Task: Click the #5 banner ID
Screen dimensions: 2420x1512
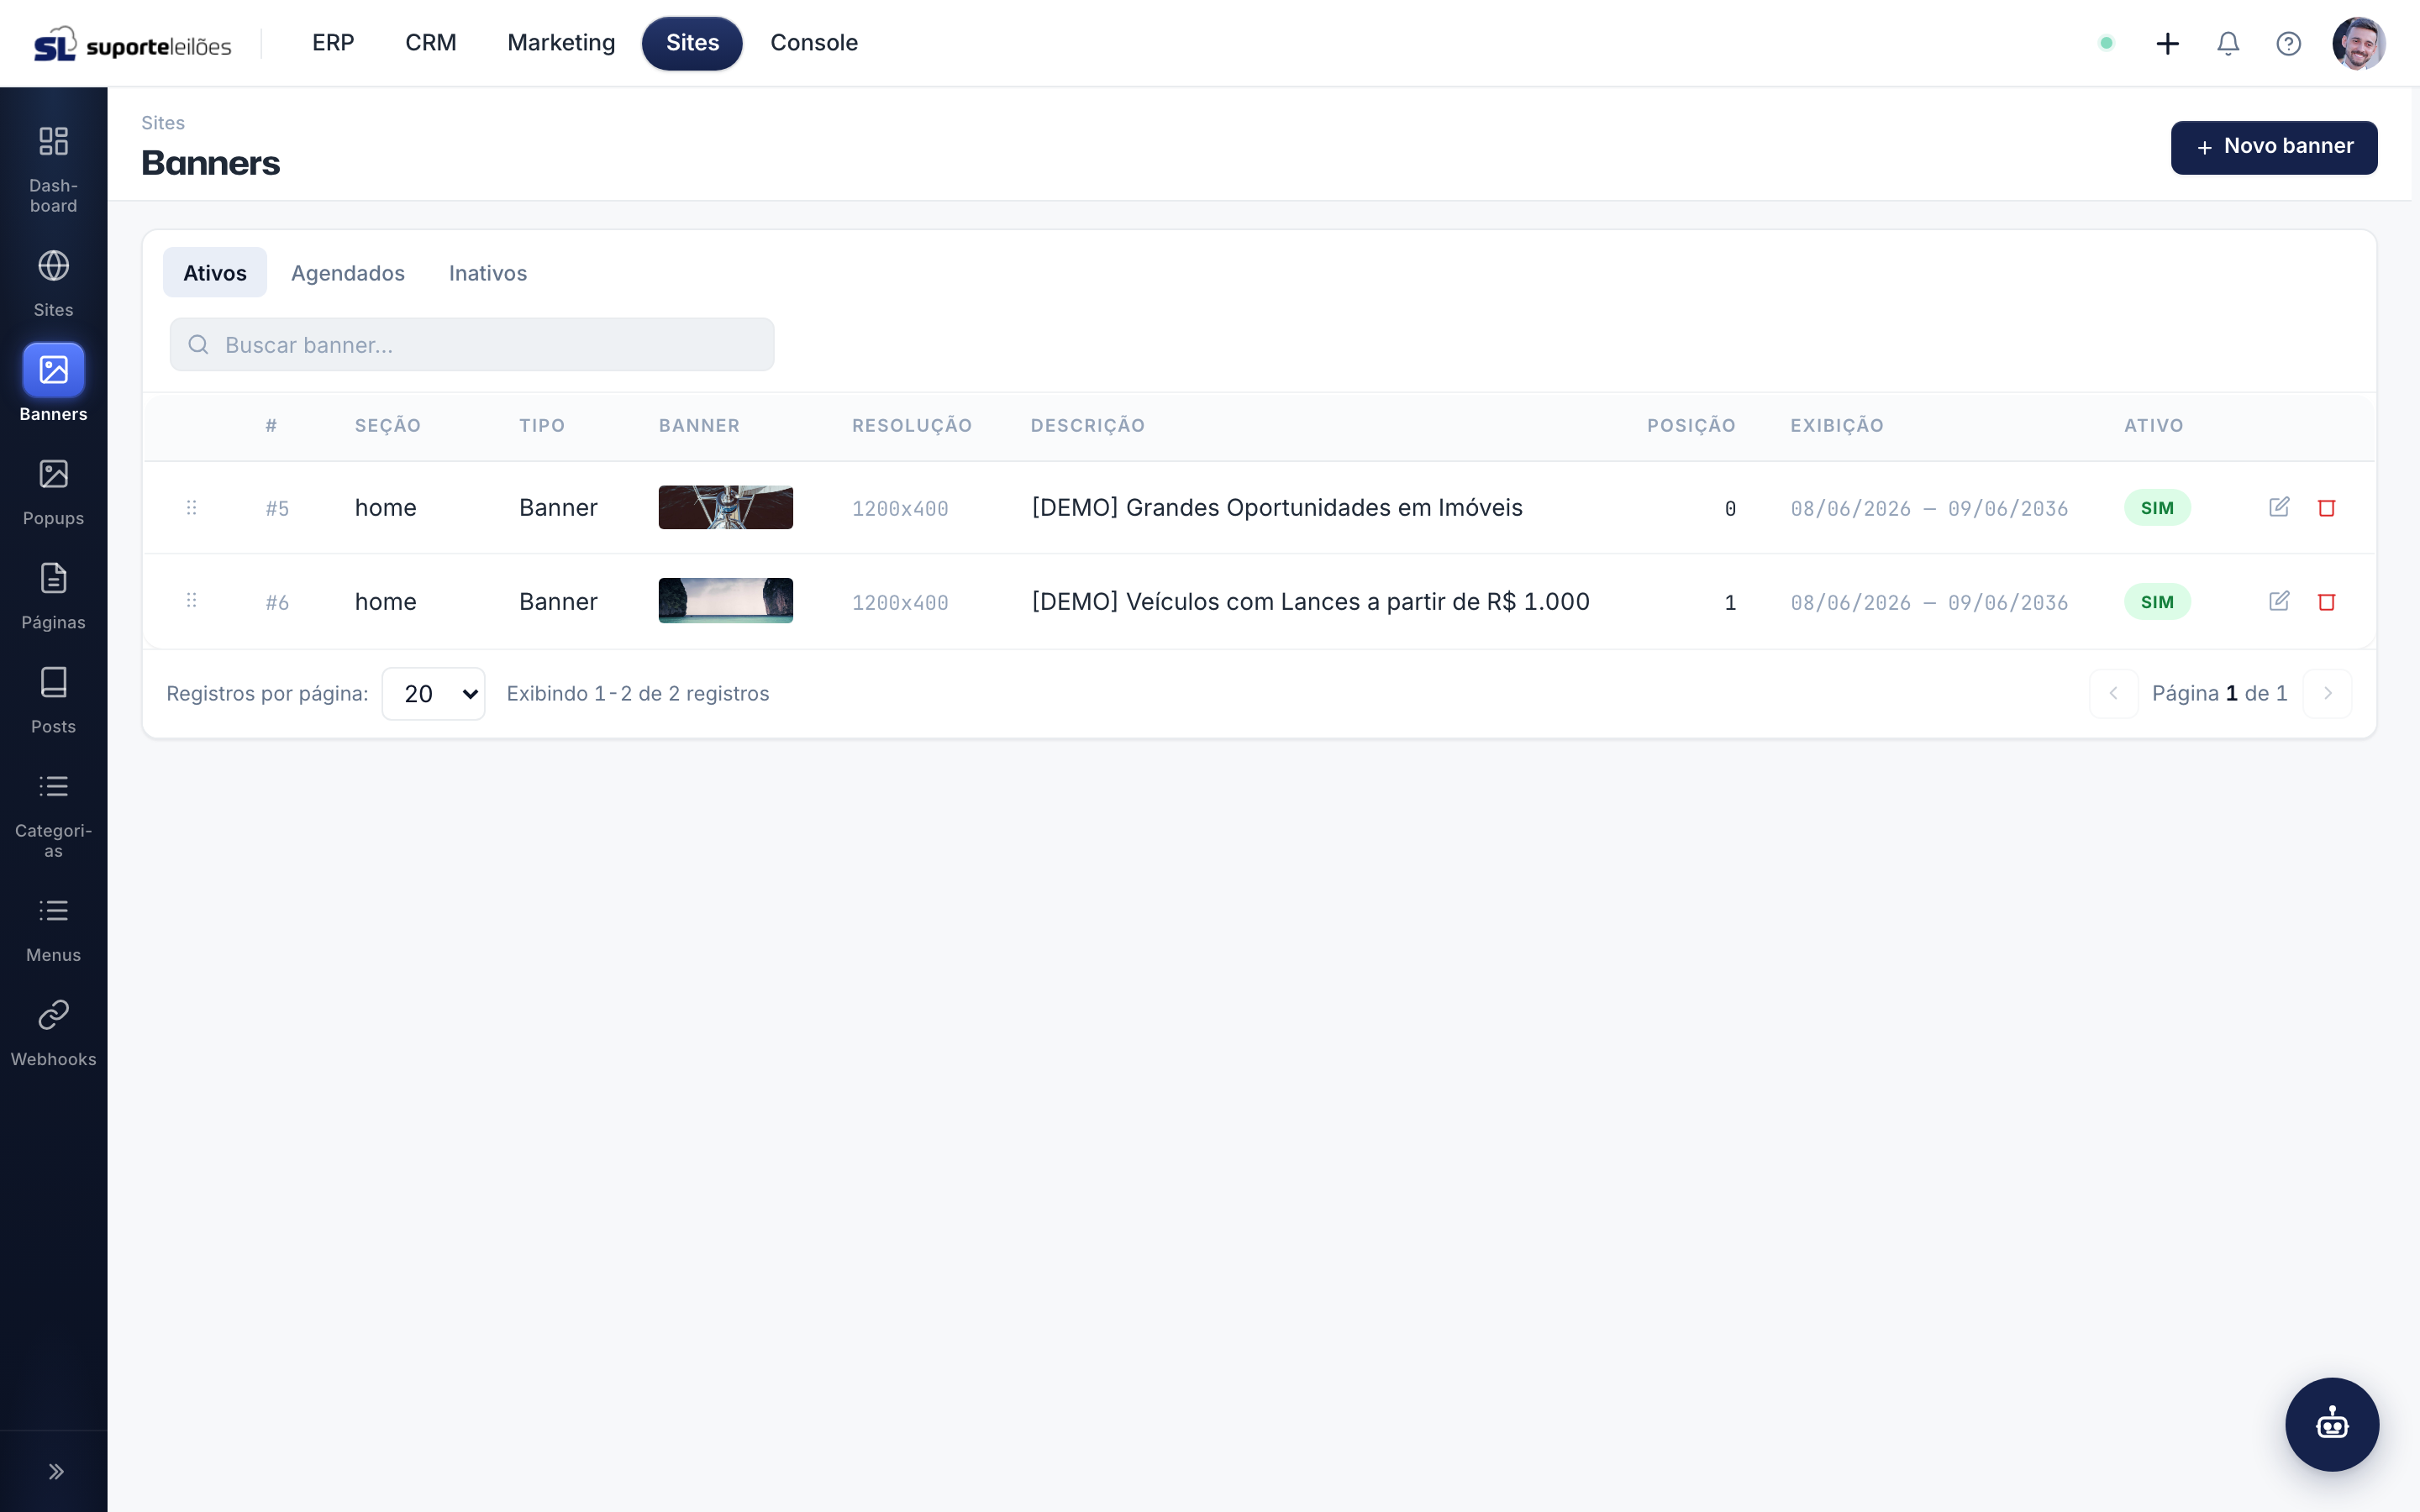Action: (277, 509)
